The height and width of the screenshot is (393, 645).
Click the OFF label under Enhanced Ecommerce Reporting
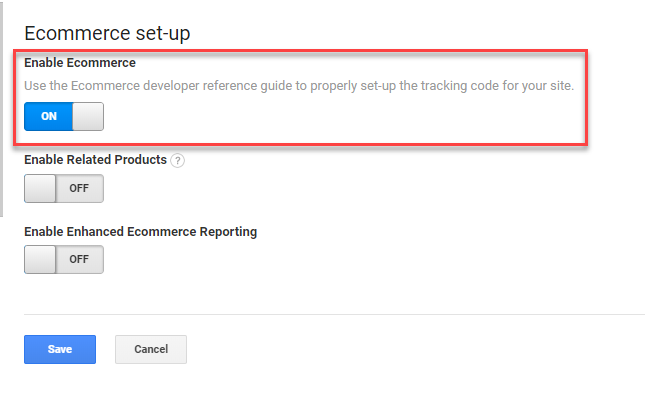[79, 259]
